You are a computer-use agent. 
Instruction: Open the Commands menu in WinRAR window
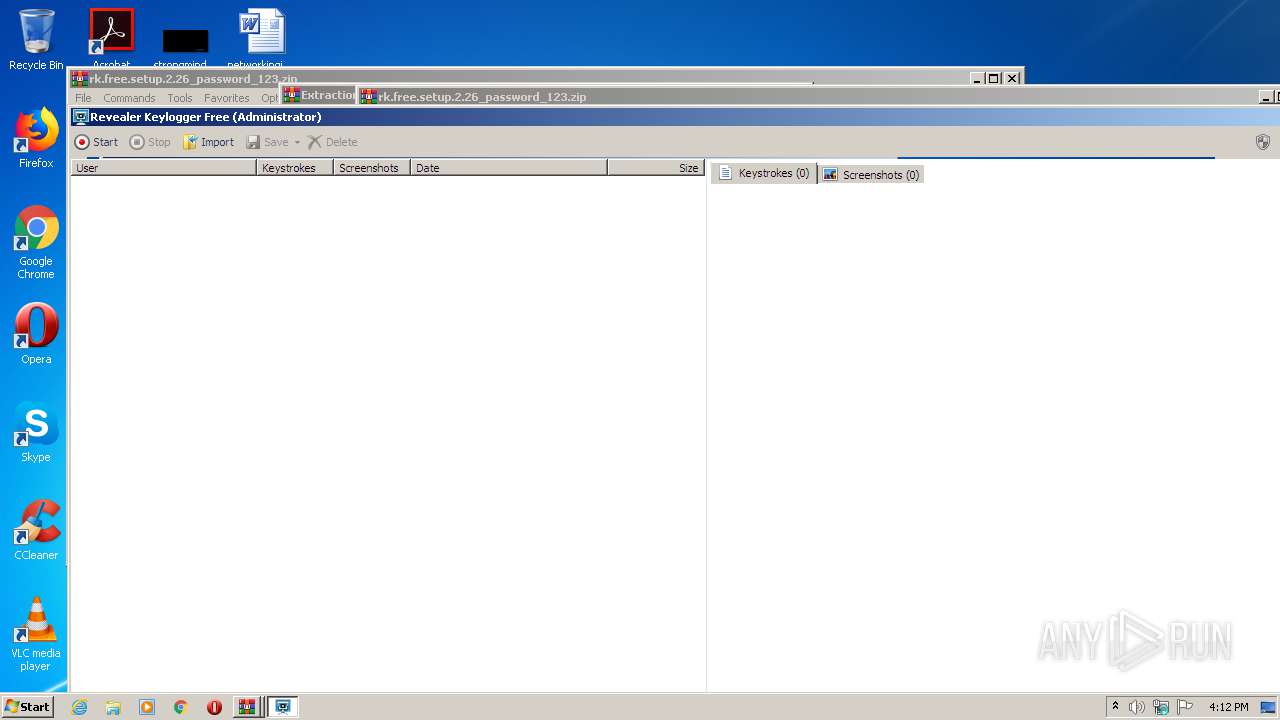click(x=129, y=98)
